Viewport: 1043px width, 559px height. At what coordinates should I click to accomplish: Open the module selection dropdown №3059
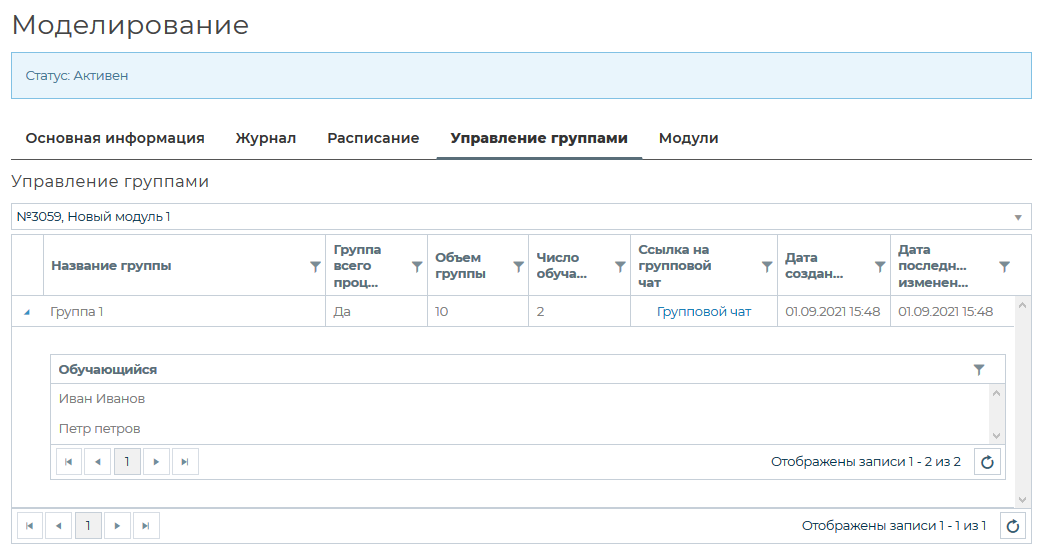(x=1018, y=217)
